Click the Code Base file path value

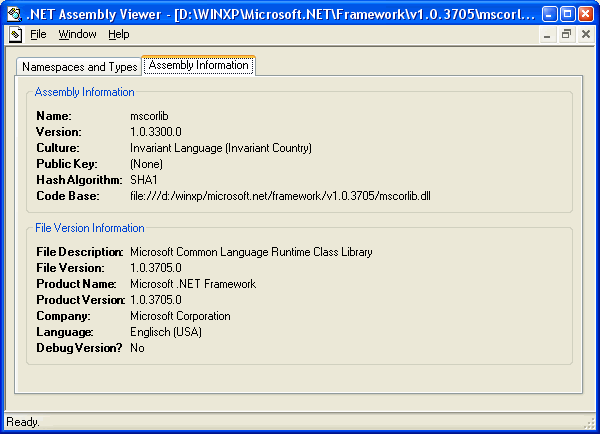[x=280, y=196]
